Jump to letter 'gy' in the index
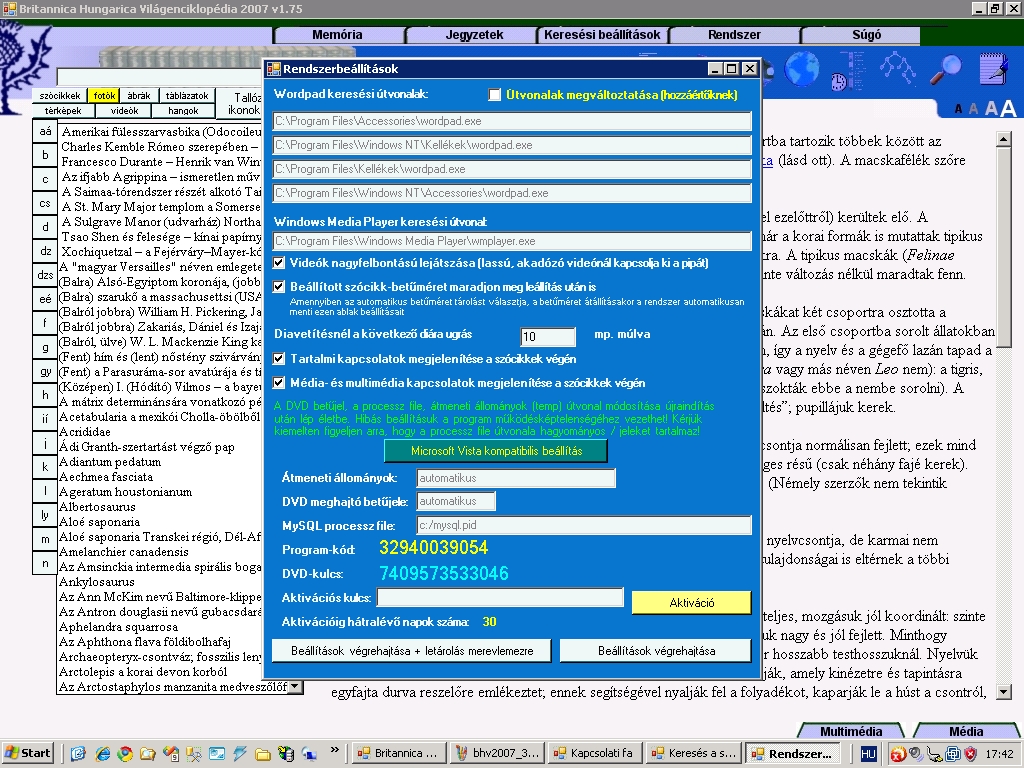This screenshot has height=768, width=1024. click(45, 371)
